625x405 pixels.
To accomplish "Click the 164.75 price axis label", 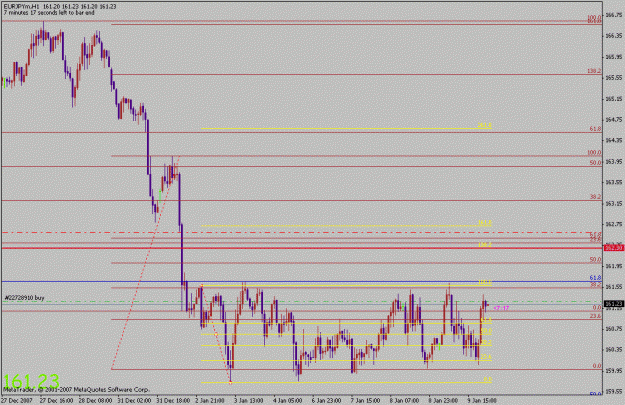I will 614,119.
